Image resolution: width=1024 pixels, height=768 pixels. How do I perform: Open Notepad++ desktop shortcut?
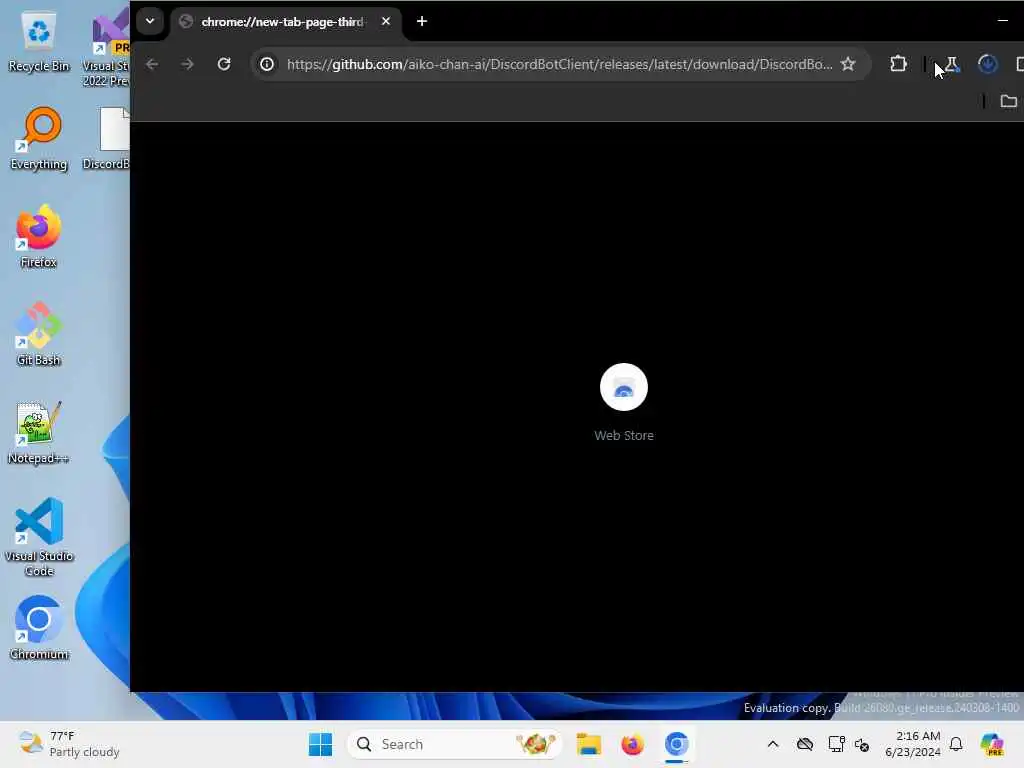39,432
